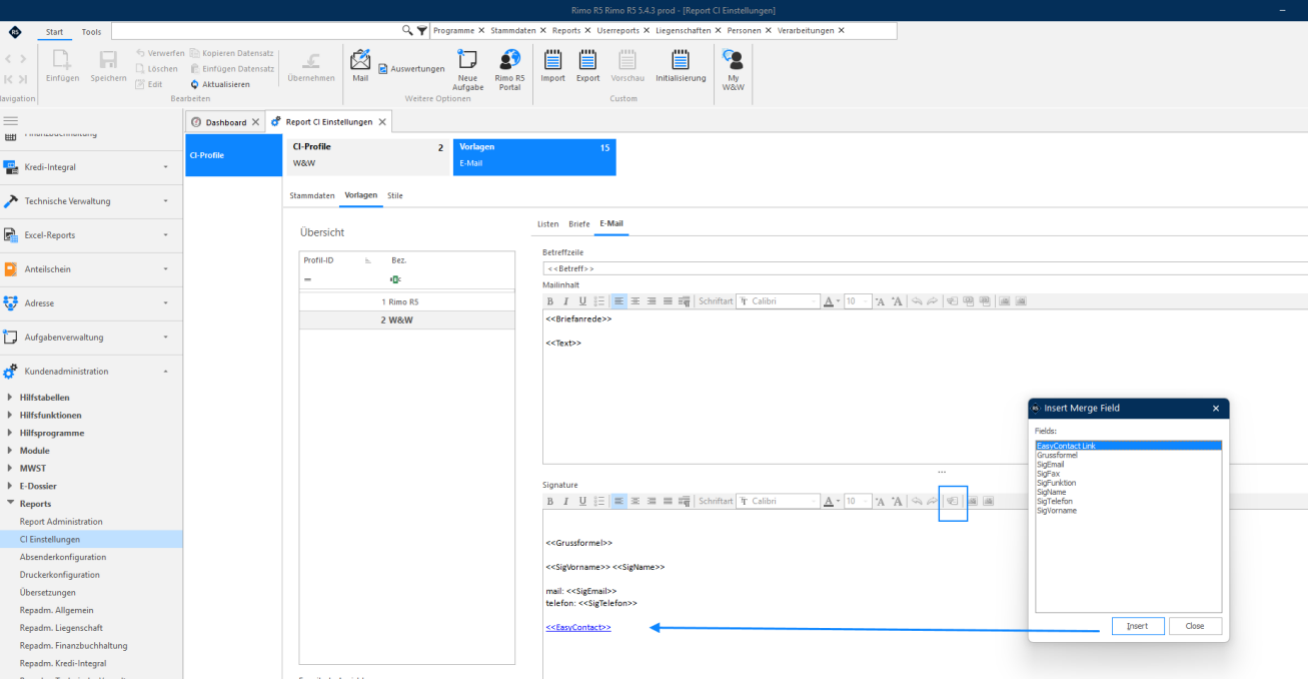
Task: Expand Technische Verwaltung sidebar section
Action: 91,201
